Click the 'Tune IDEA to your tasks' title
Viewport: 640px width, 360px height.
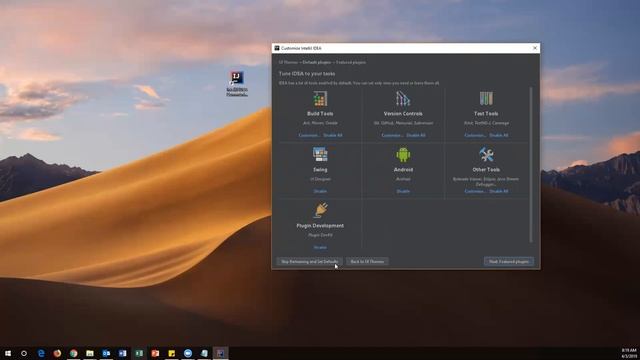pos(307,74)
